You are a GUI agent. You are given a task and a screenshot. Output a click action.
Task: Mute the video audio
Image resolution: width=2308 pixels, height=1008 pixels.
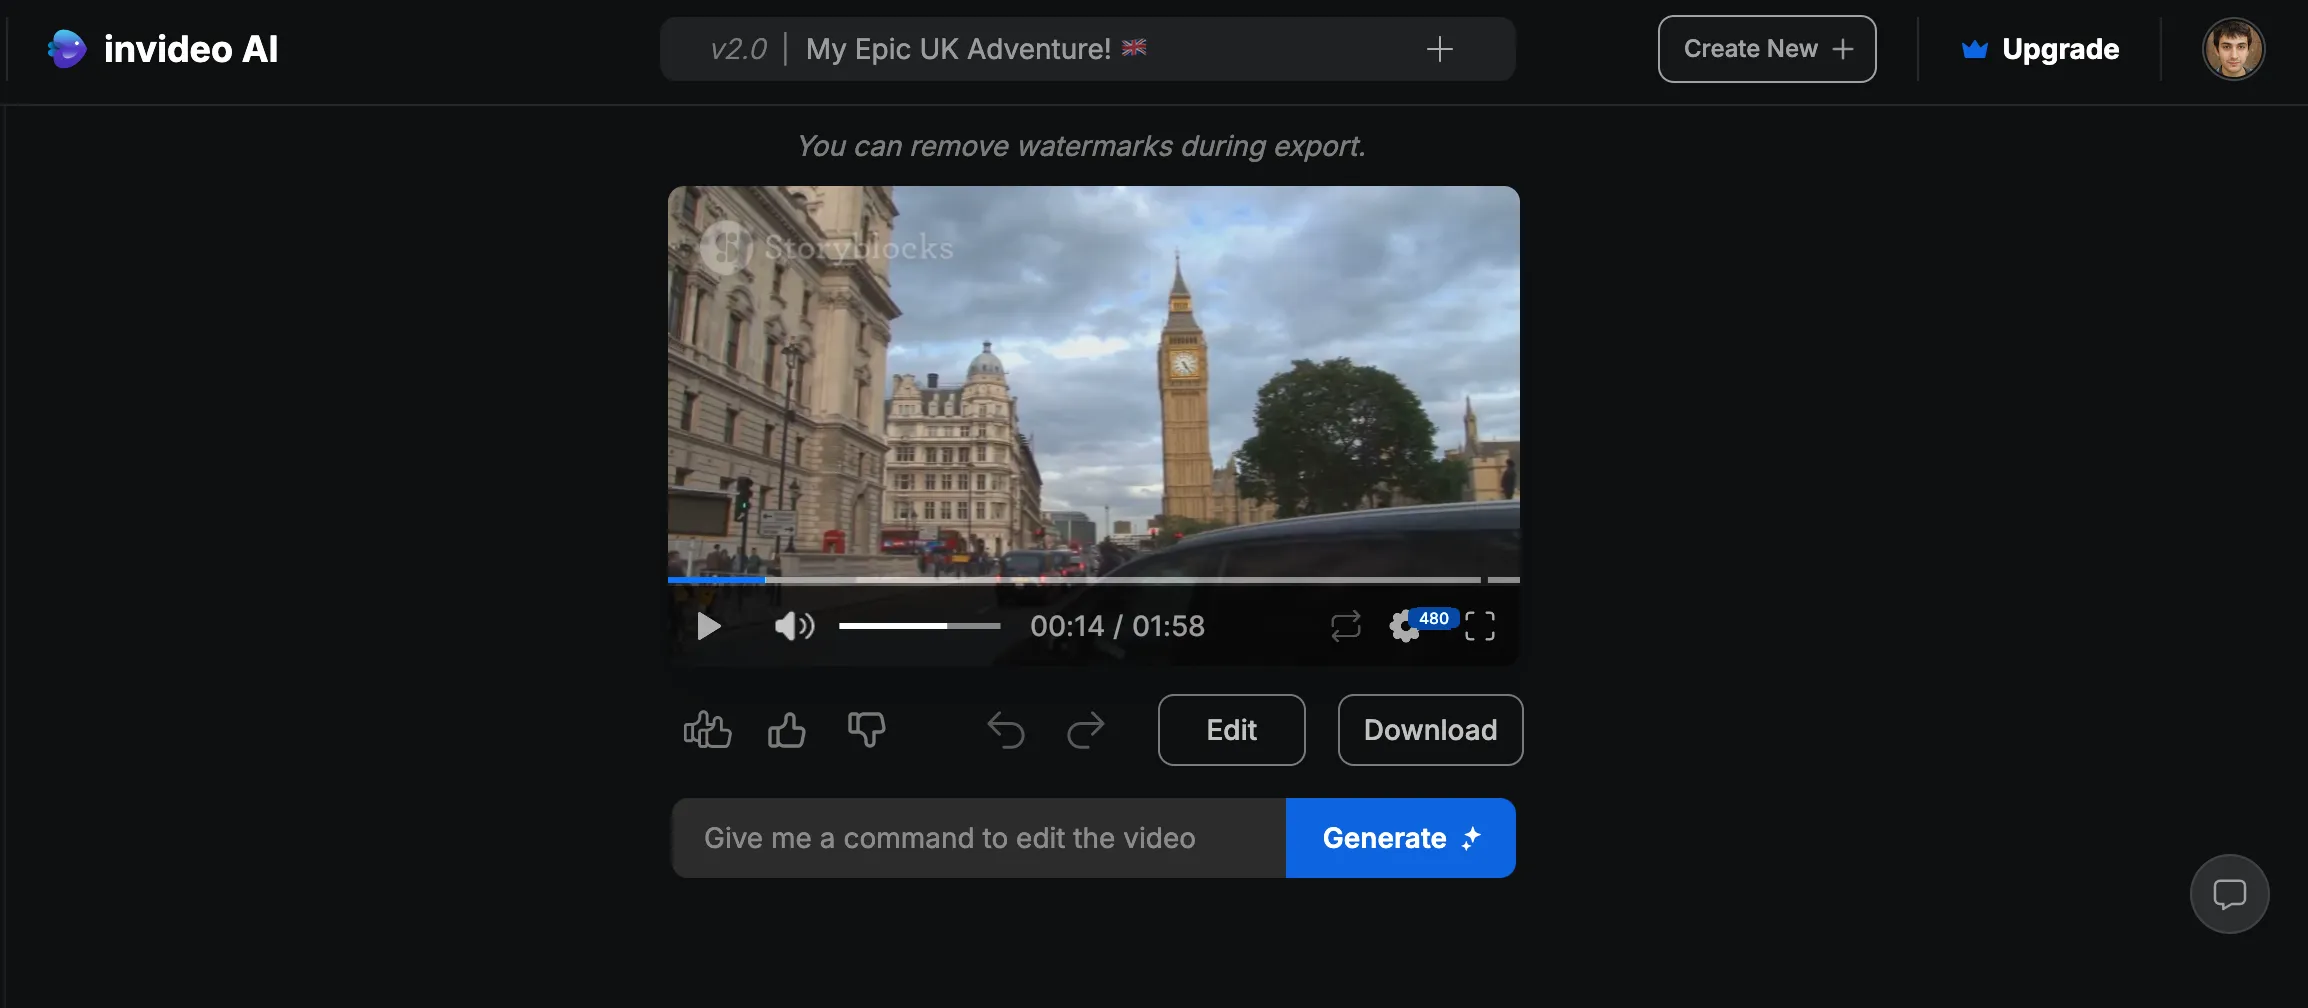tap(794, 626)
